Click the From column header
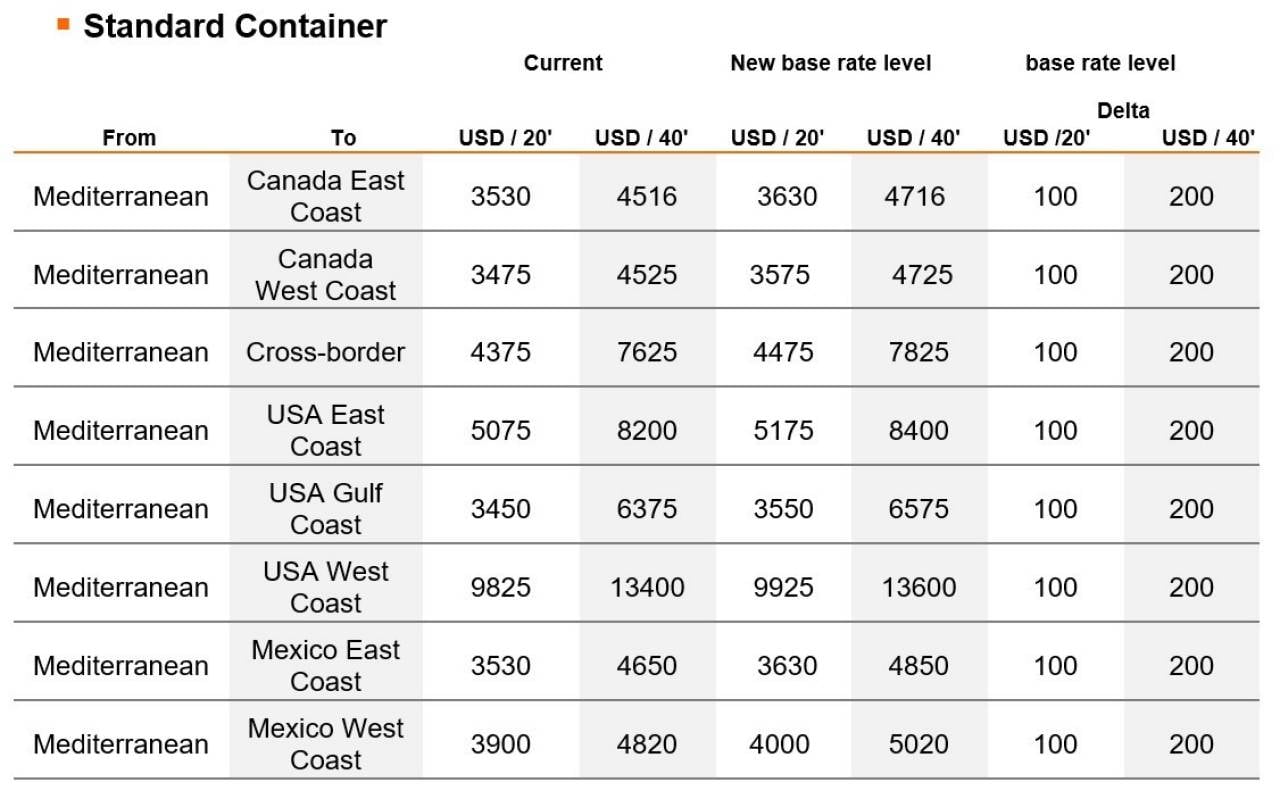This screenshot has height=799, width=1280. [x=129, y=138]
